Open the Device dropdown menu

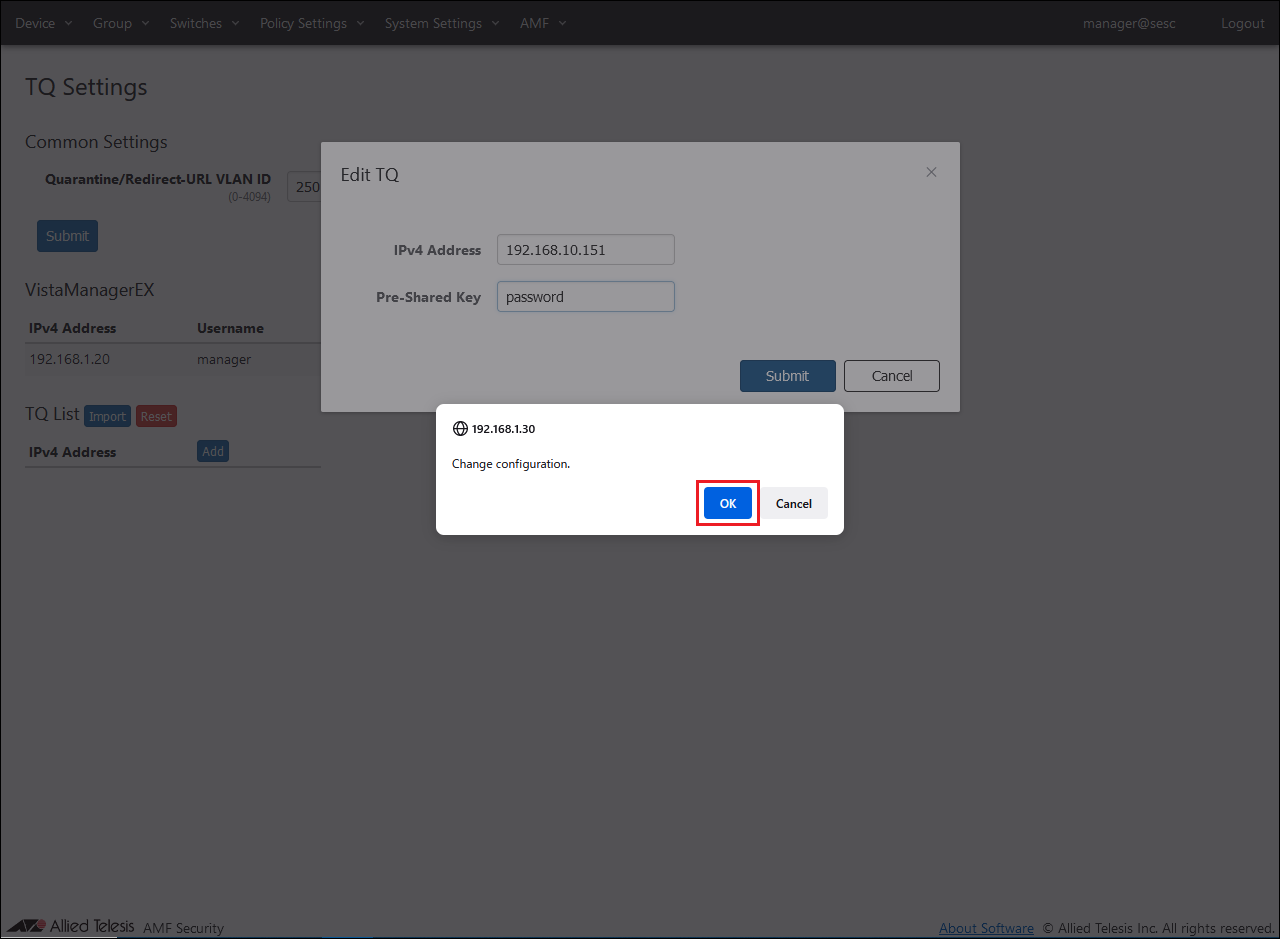pos(43,23)
